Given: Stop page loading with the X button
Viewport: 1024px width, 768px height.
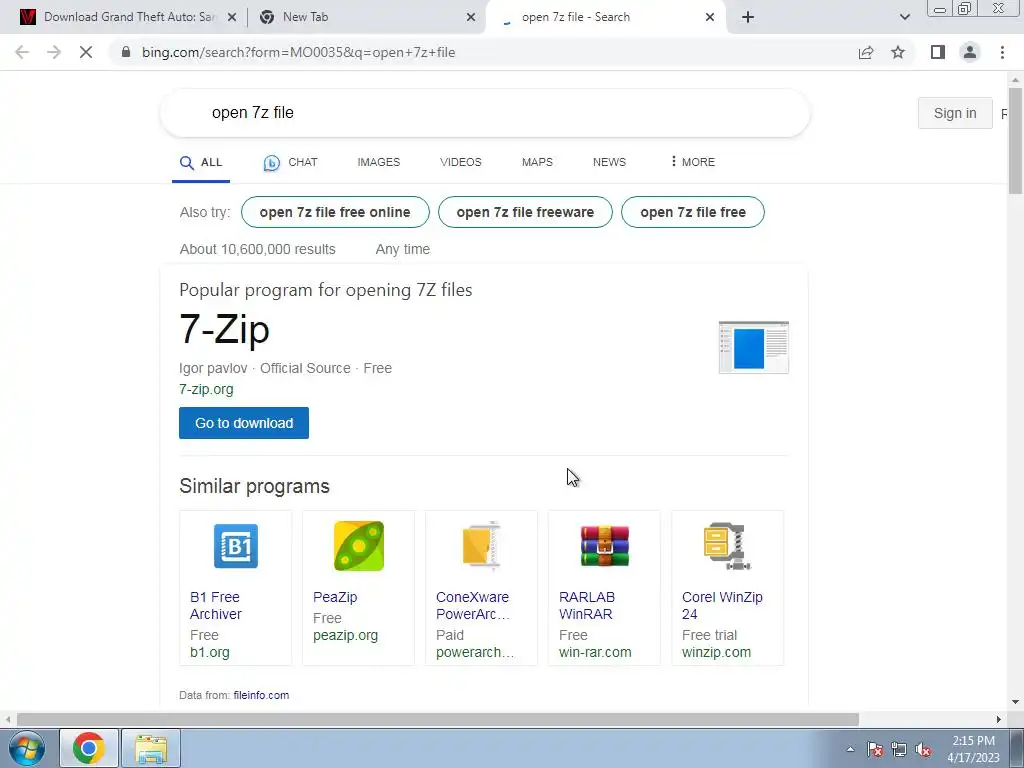Looking at the screenshot, I should click(x=86, y=52).
